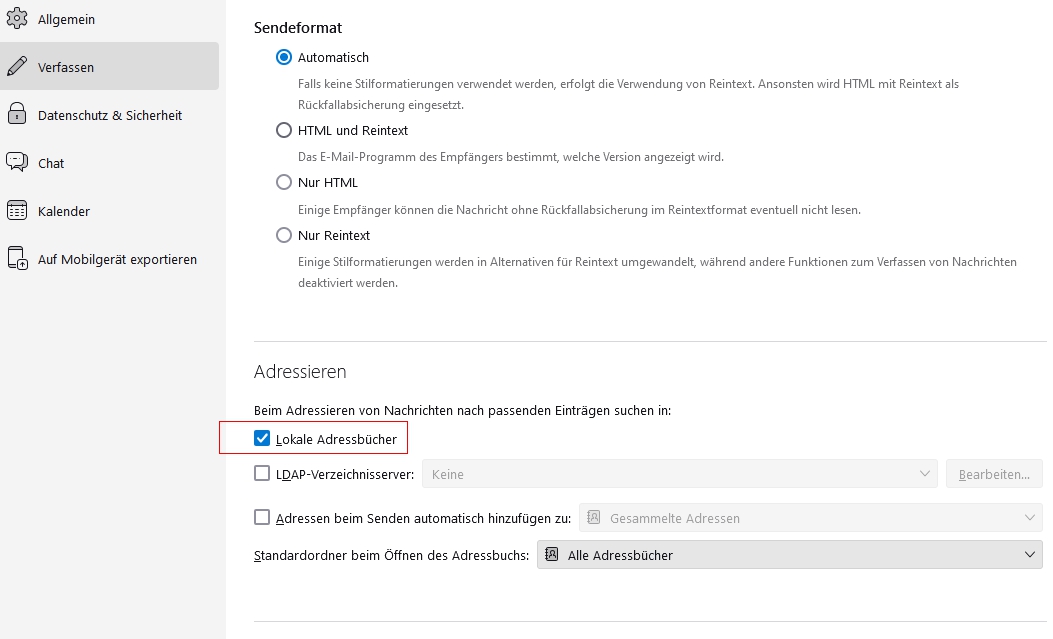This screenshot has width=1053, height=639.
Task: Click the mobile export device icon
Action: point(17,259)
